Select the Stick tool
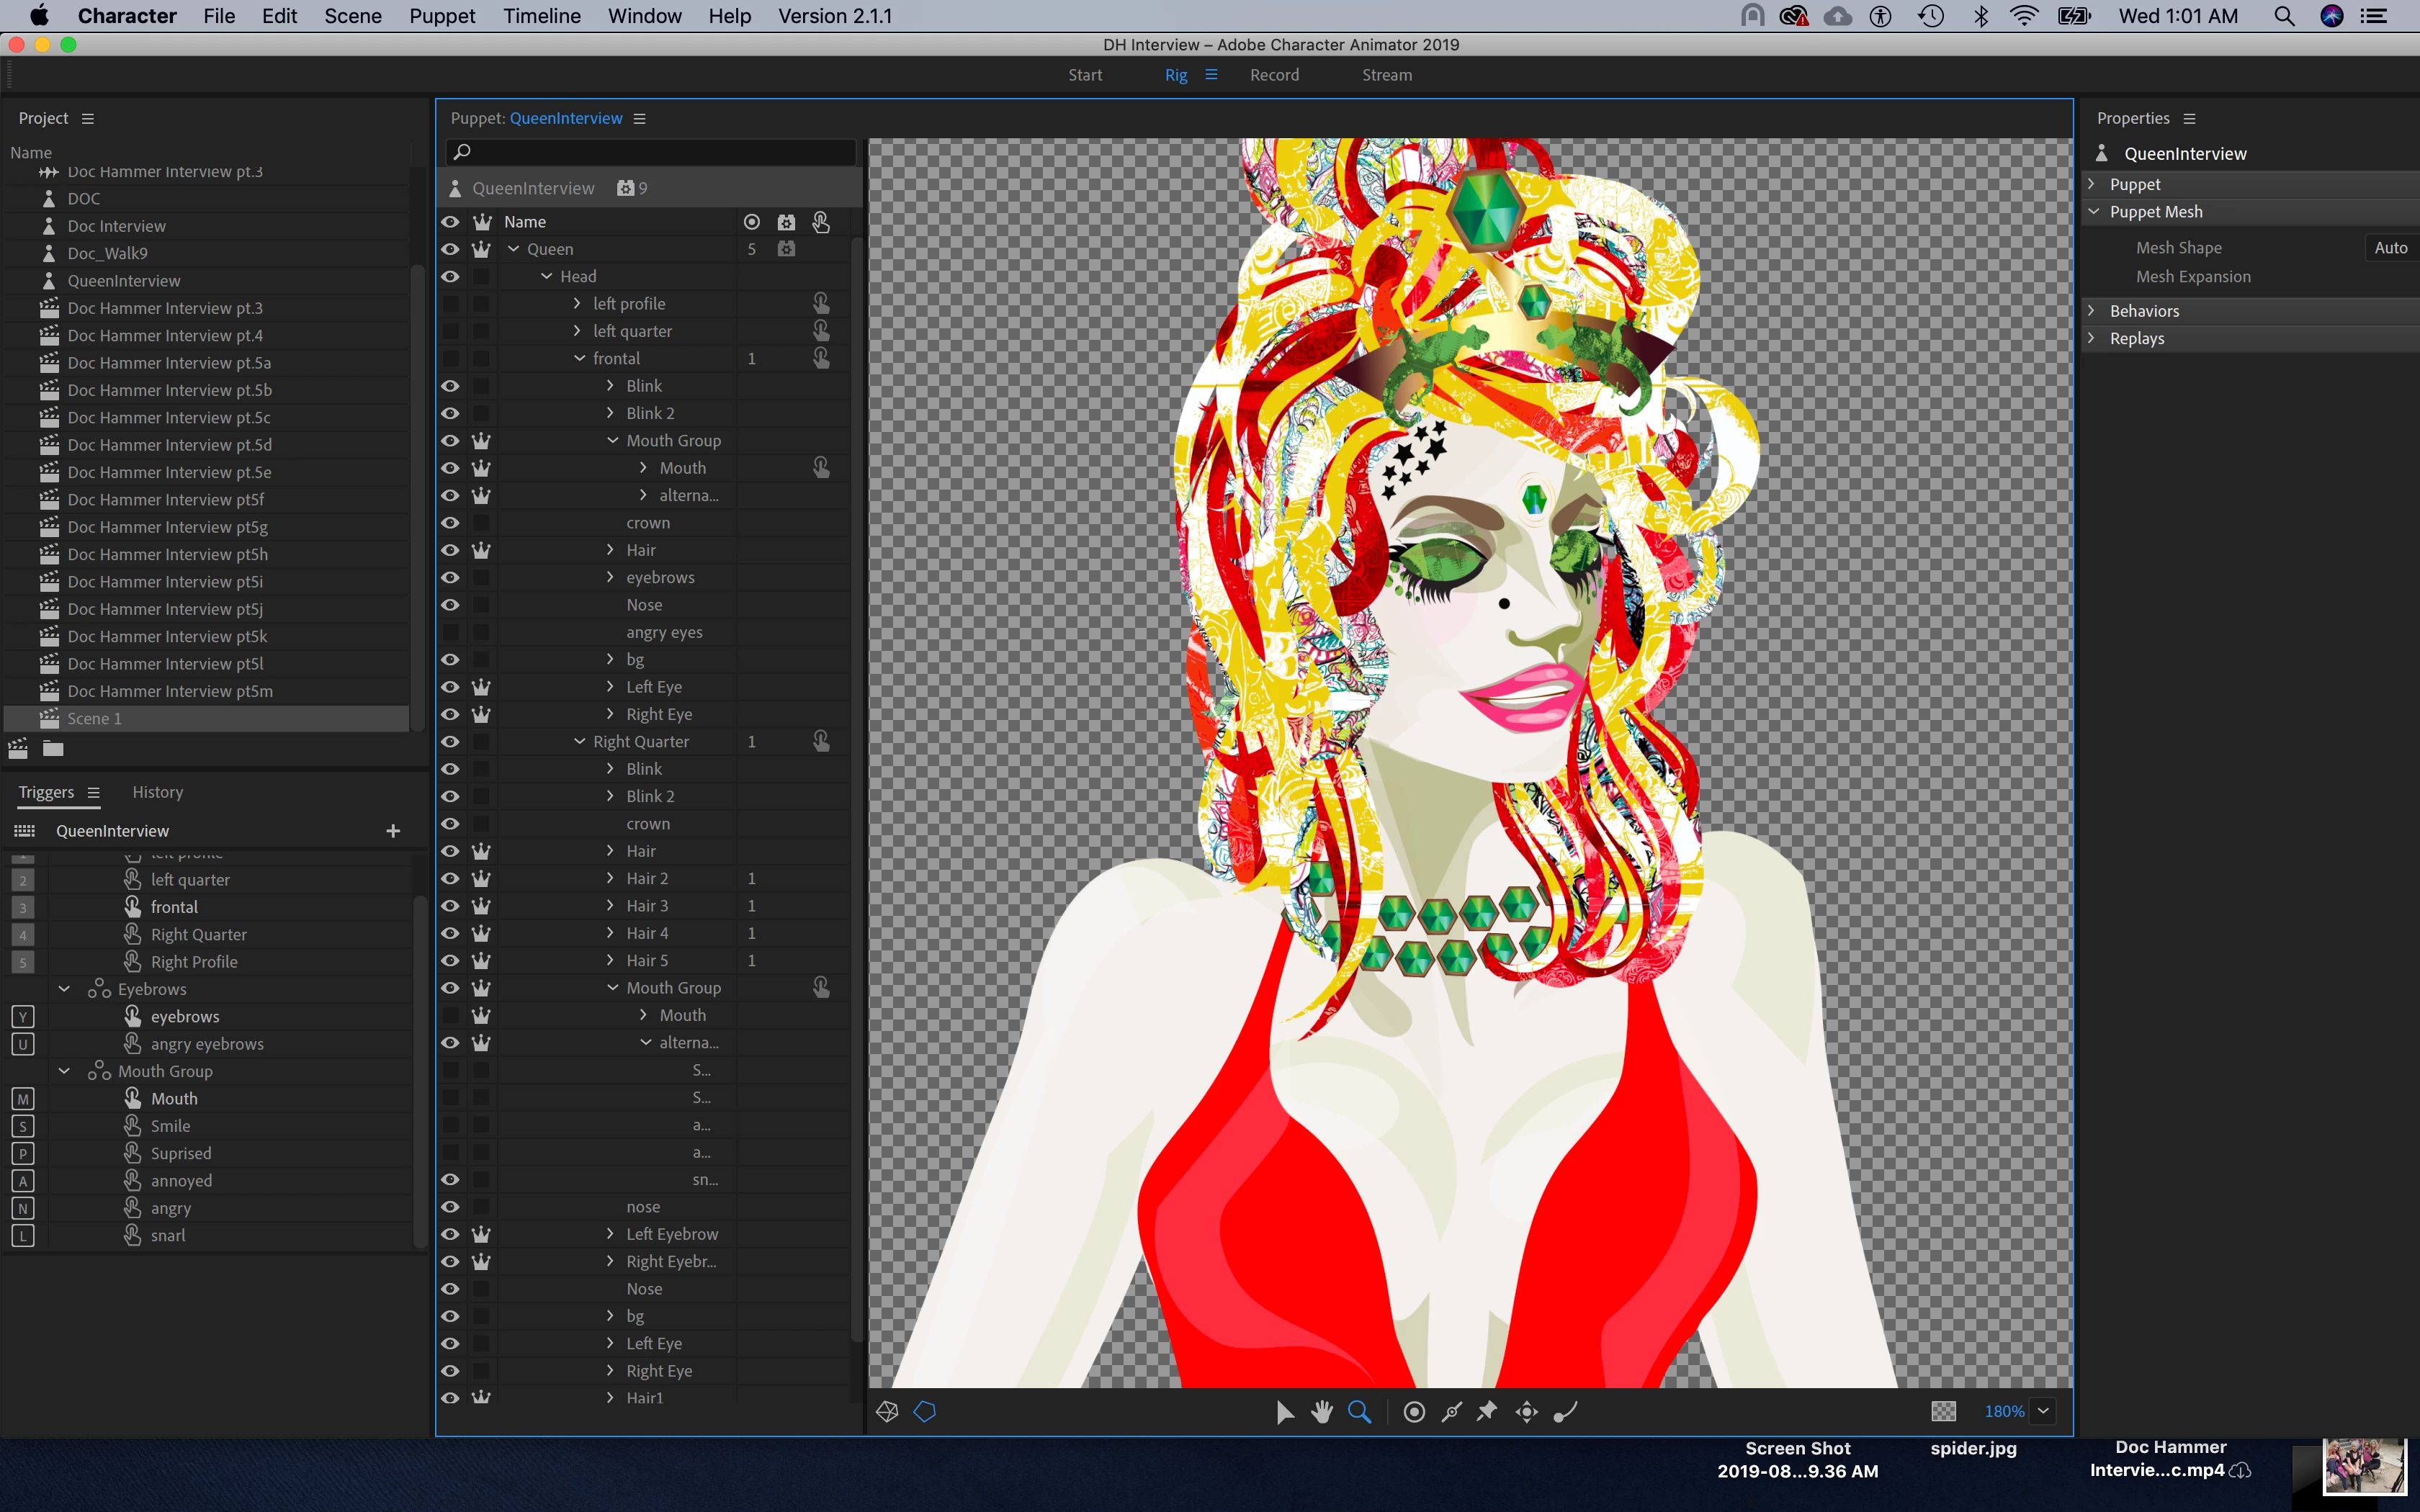 (1451, 1411)
